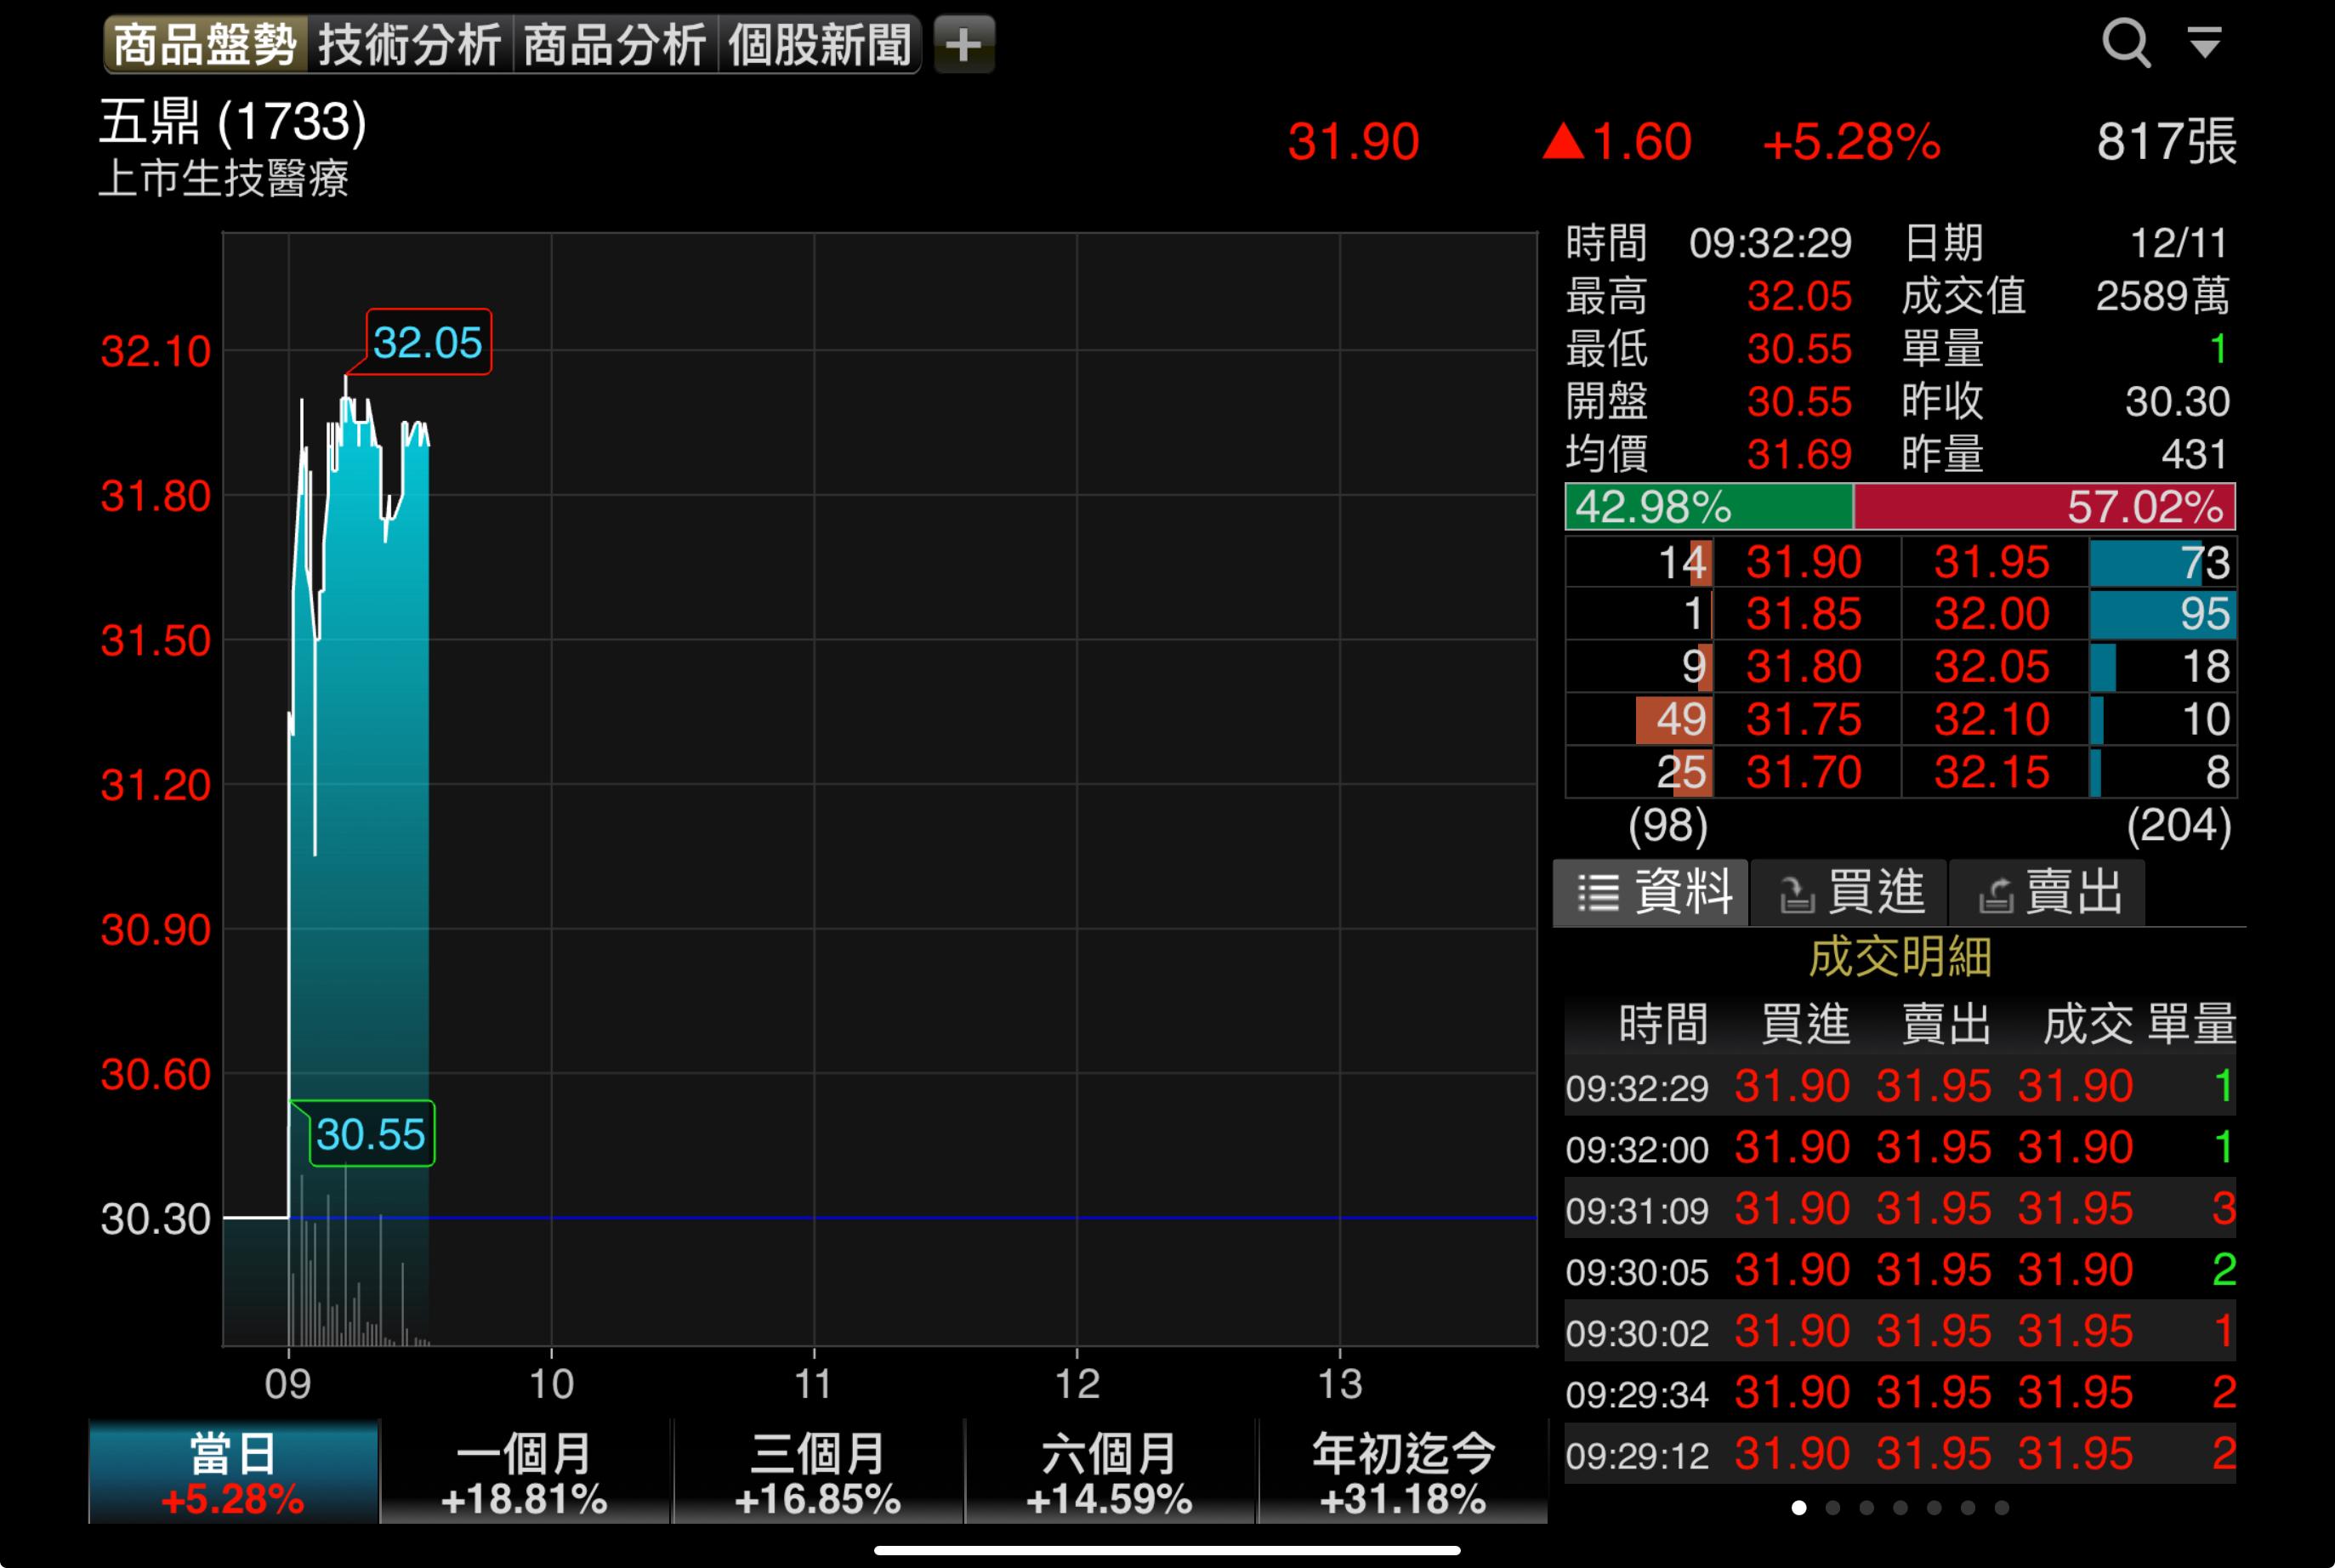Show 年初迄今 year-to-date chart
This screenshot has width=2335, height=1568.
pos(1403,1472)
